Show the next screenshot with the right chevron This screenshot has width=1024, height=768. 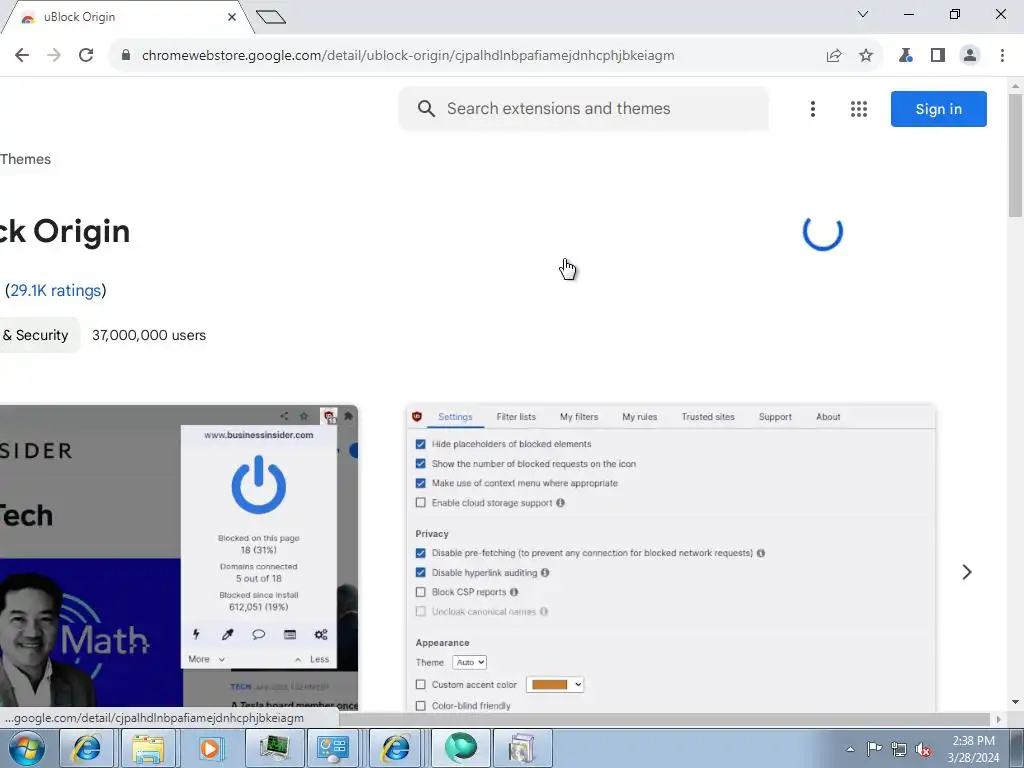click(967, 572)
